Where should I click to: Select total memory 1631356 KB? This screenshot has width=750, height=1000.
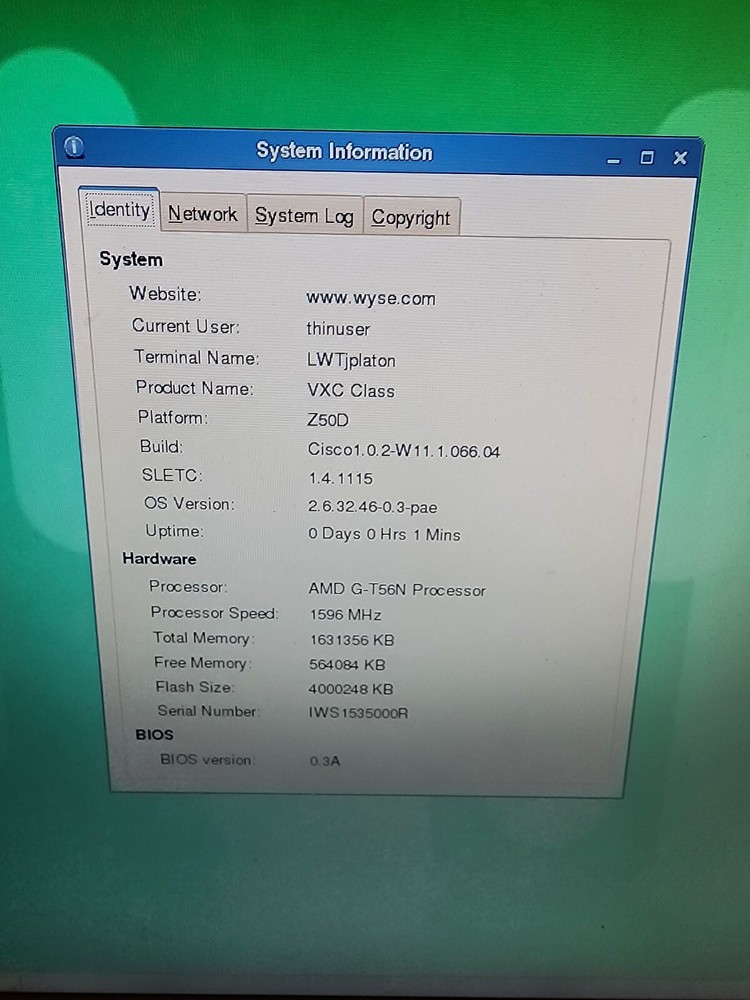point(352,640)
